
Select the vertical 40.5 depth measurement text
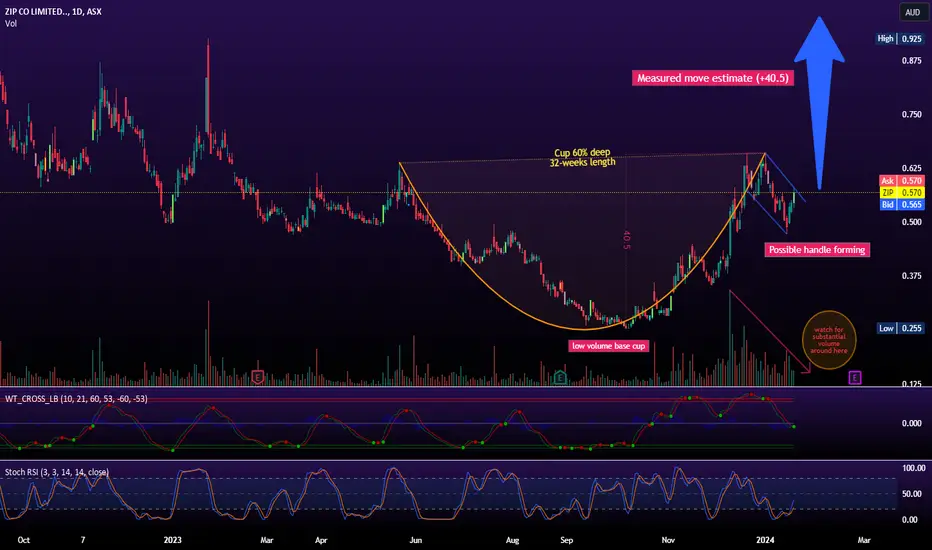[626, 240]
